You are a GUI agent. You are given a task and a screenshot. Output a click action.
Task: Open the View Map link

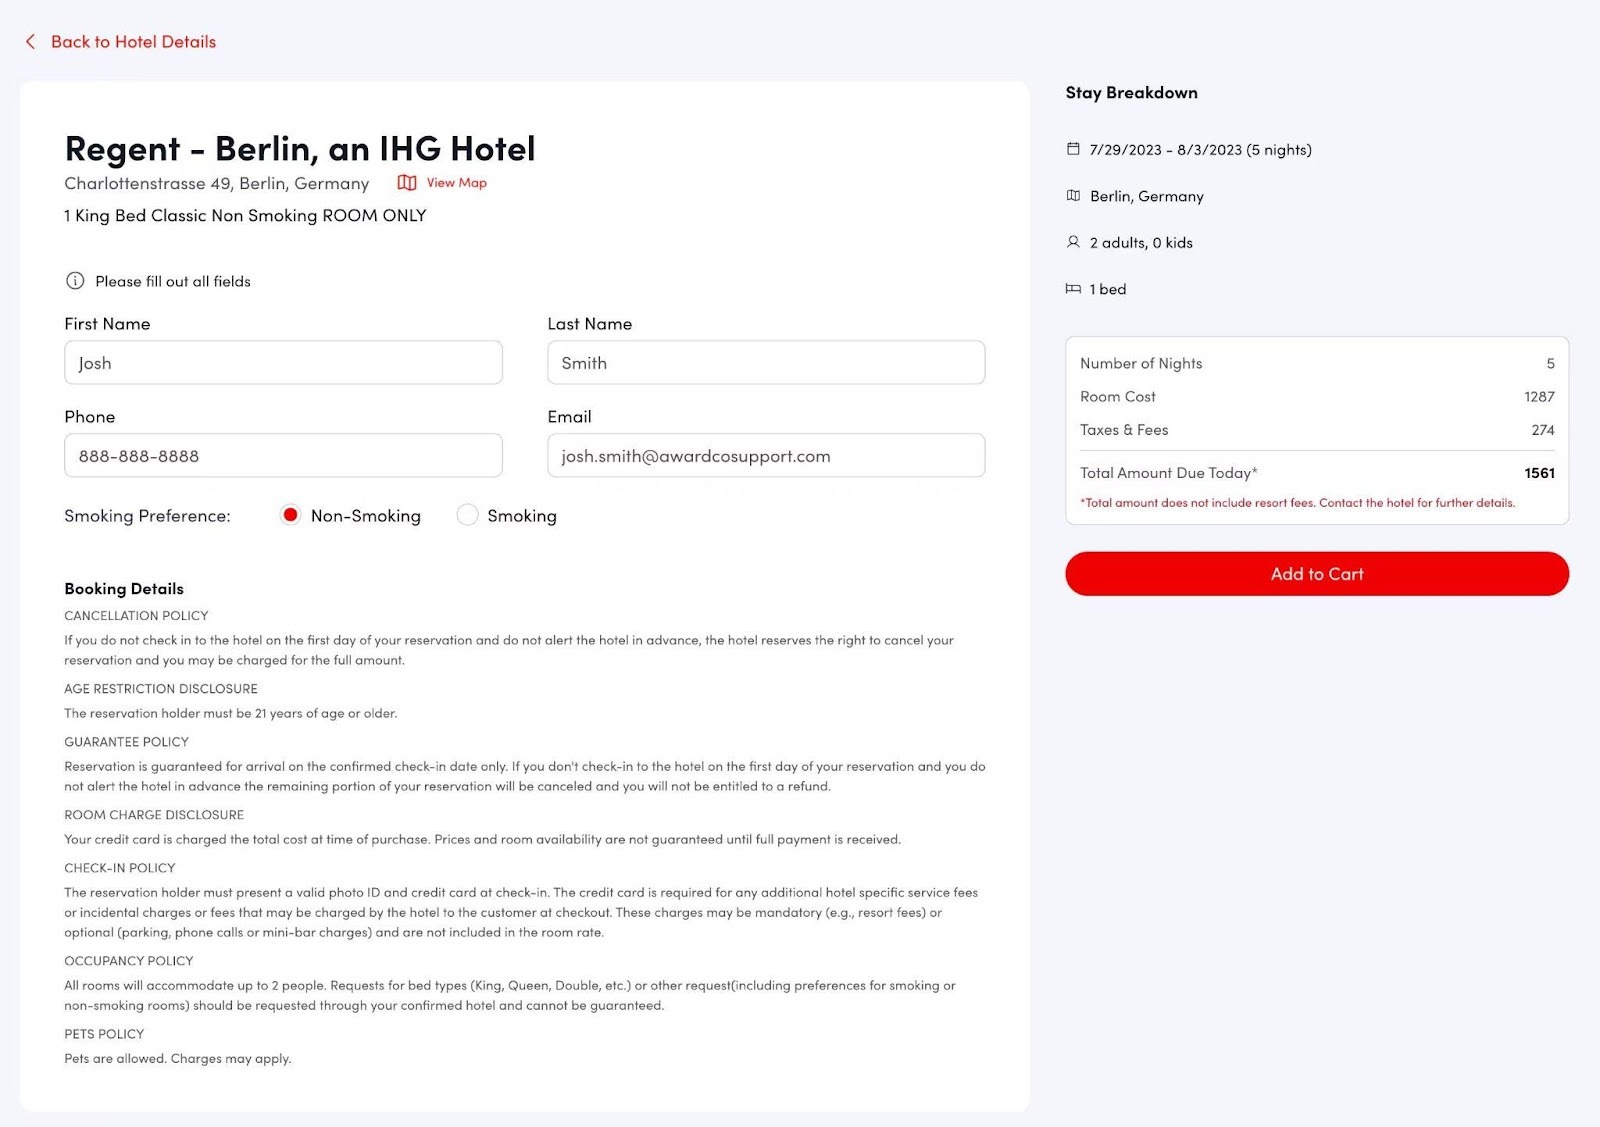pyautogui.click(x=456, y=183)
